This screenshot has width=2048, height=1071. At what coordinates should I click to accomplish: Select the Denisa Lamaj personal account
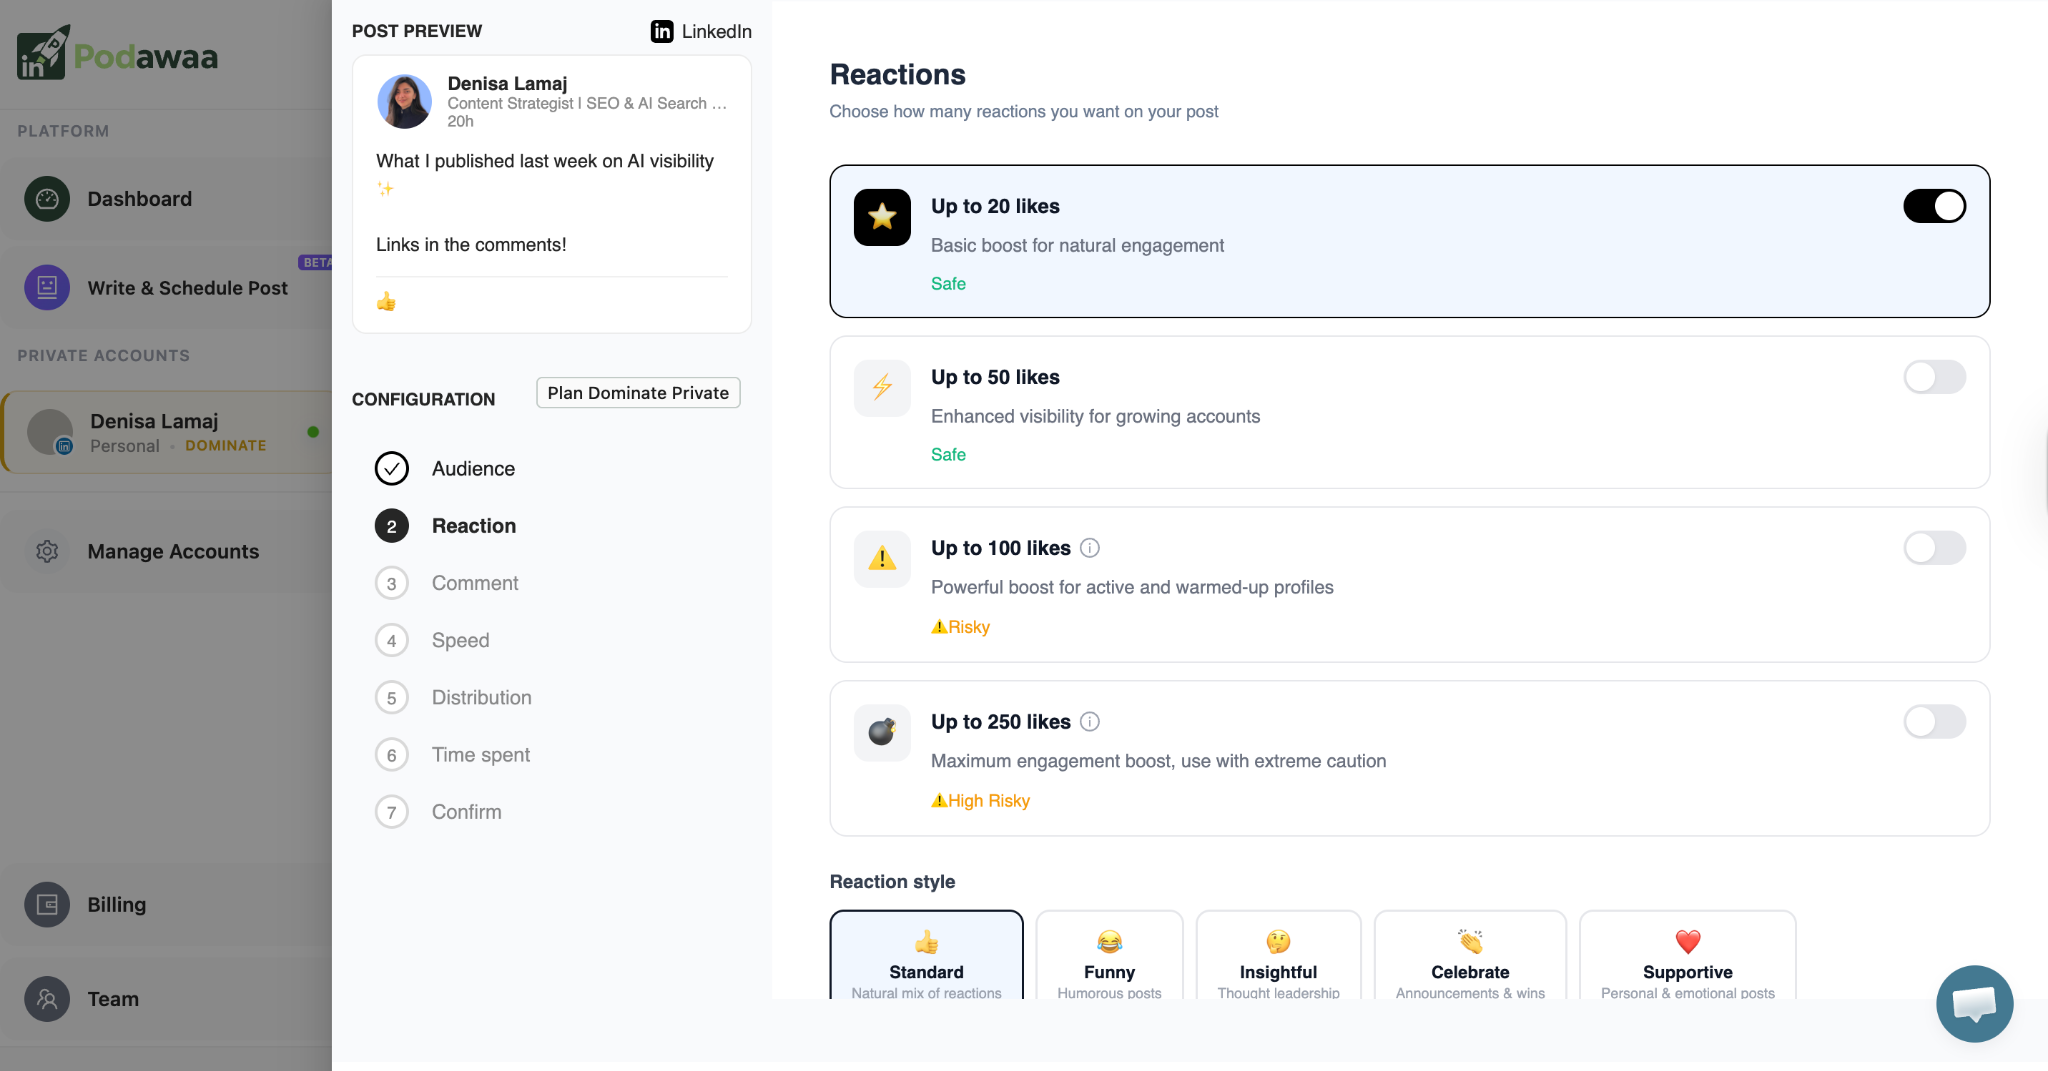tap(154, 431)
